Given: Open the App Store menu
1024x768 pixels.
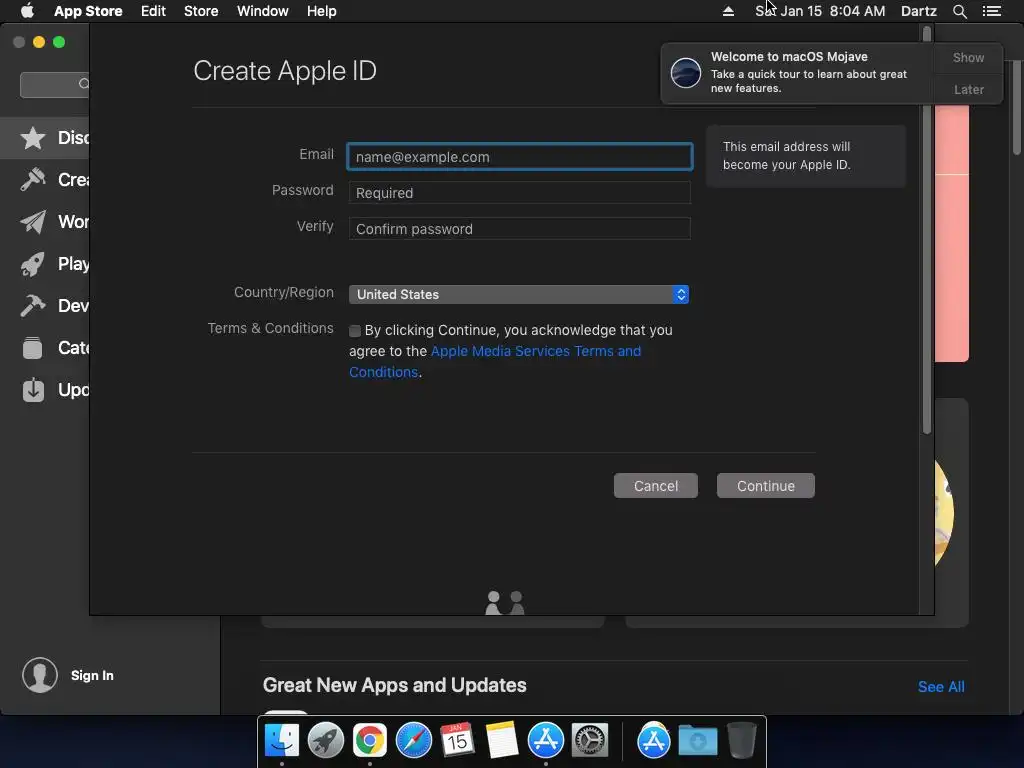Looking at the screenshot, I should tap(88, 11).
